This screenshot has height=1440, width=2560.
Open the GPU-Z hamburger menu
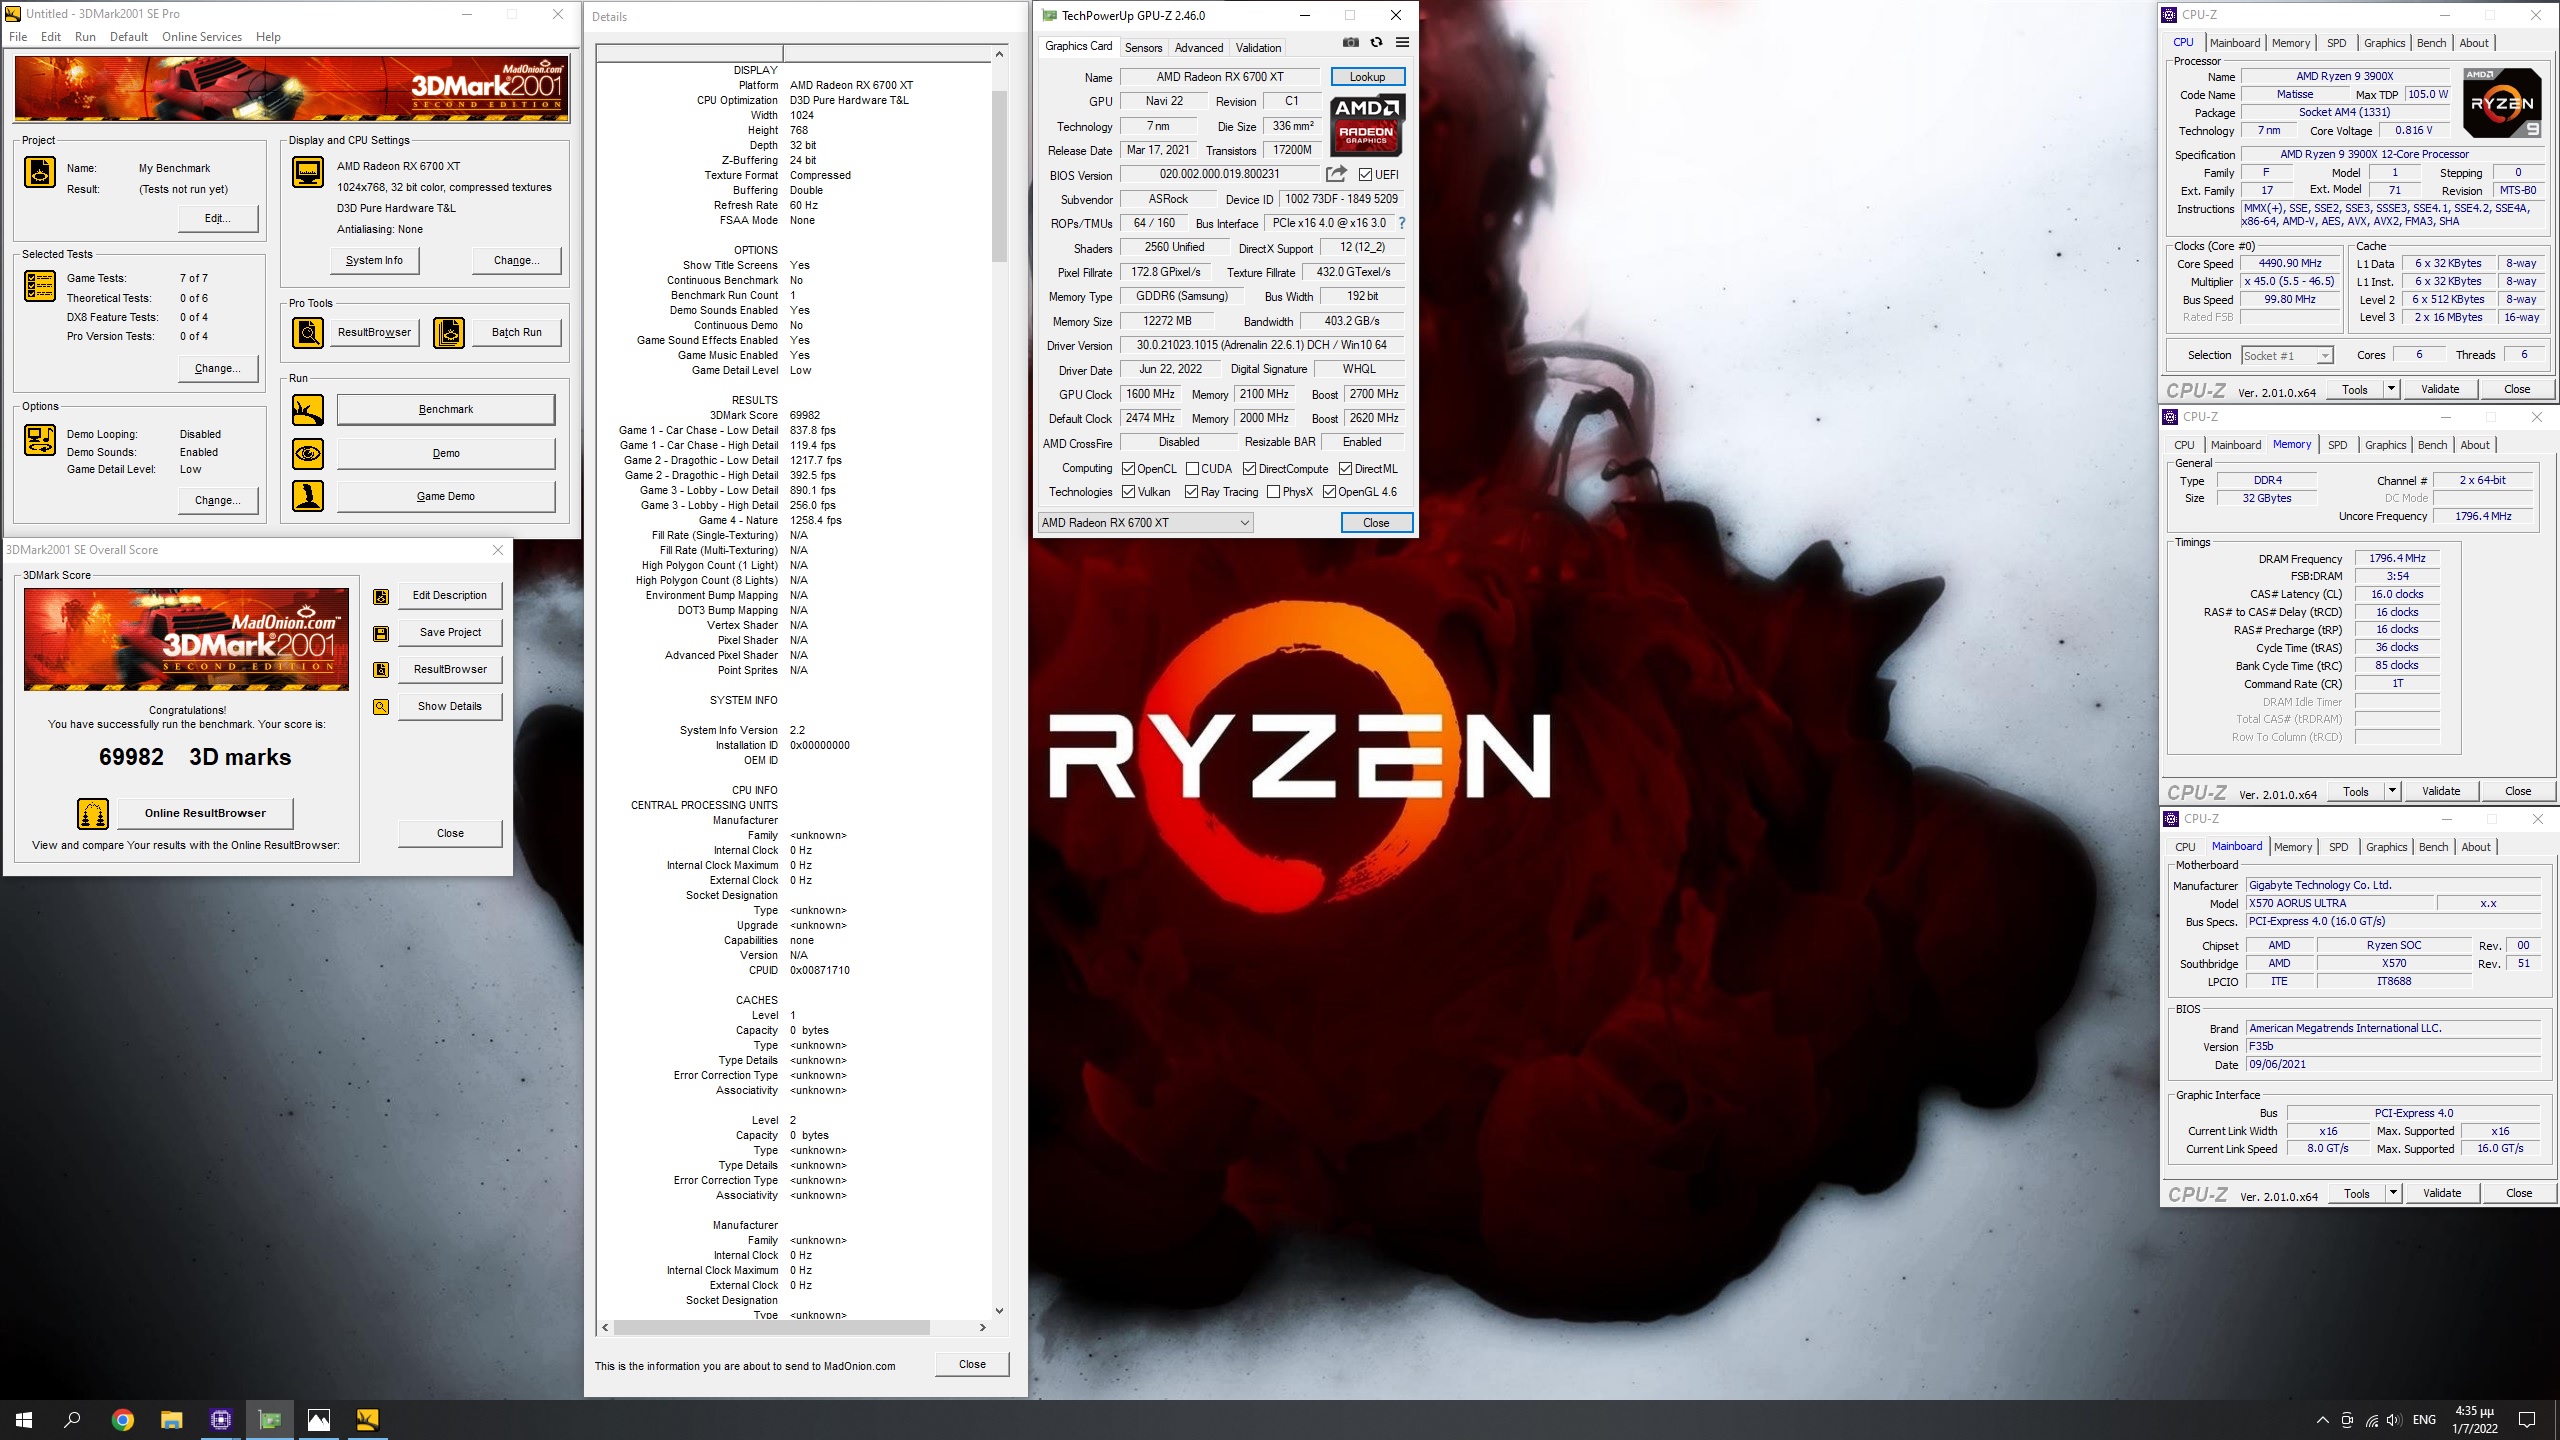1402,43
